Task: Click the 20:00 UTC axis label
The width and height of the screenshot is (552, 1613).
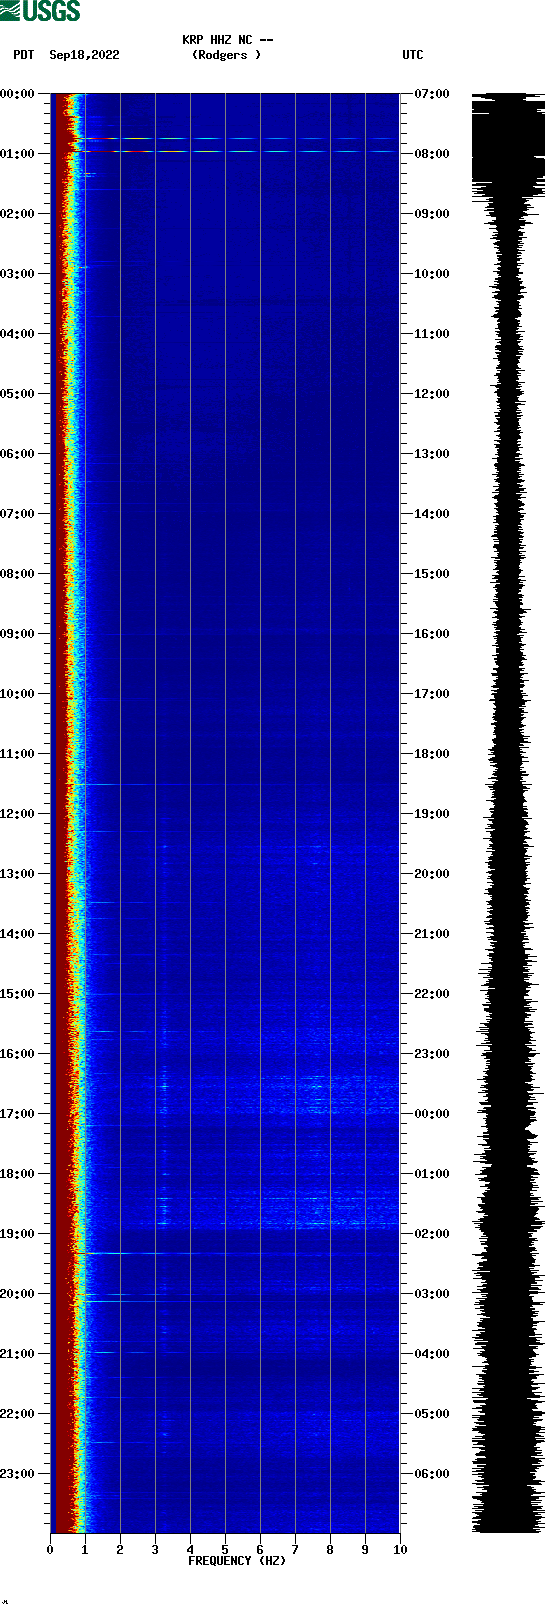Action: pyautogui.click(x=432, y=874)
